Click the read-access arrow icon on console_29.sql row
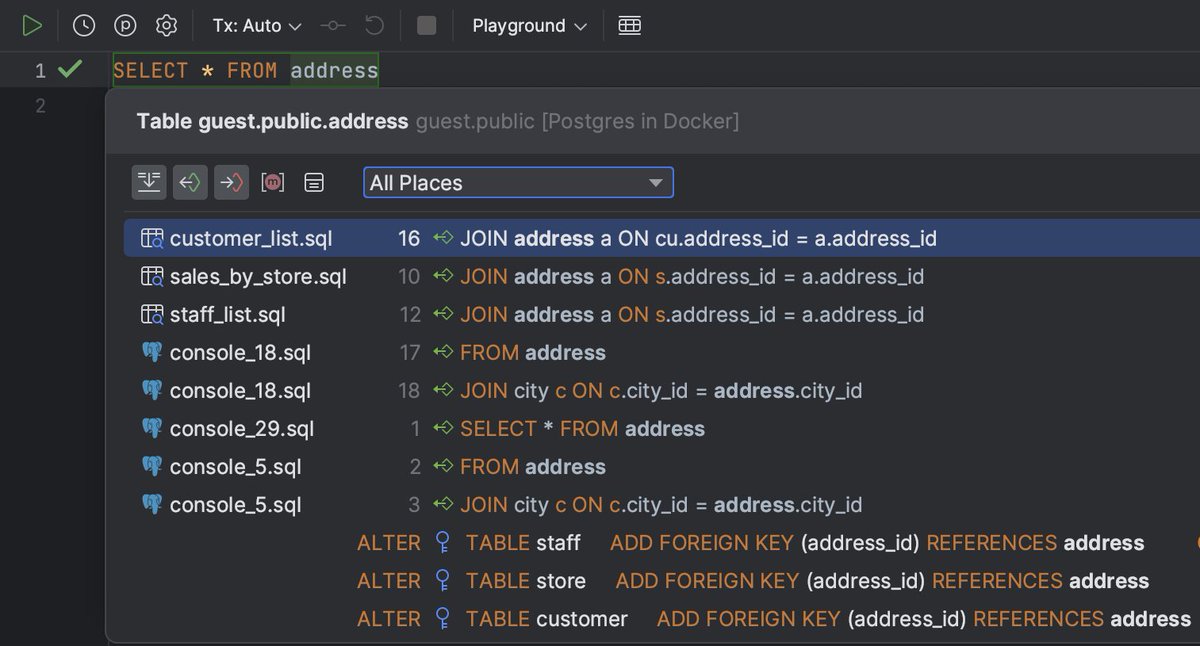 click(x=442, y=429)
